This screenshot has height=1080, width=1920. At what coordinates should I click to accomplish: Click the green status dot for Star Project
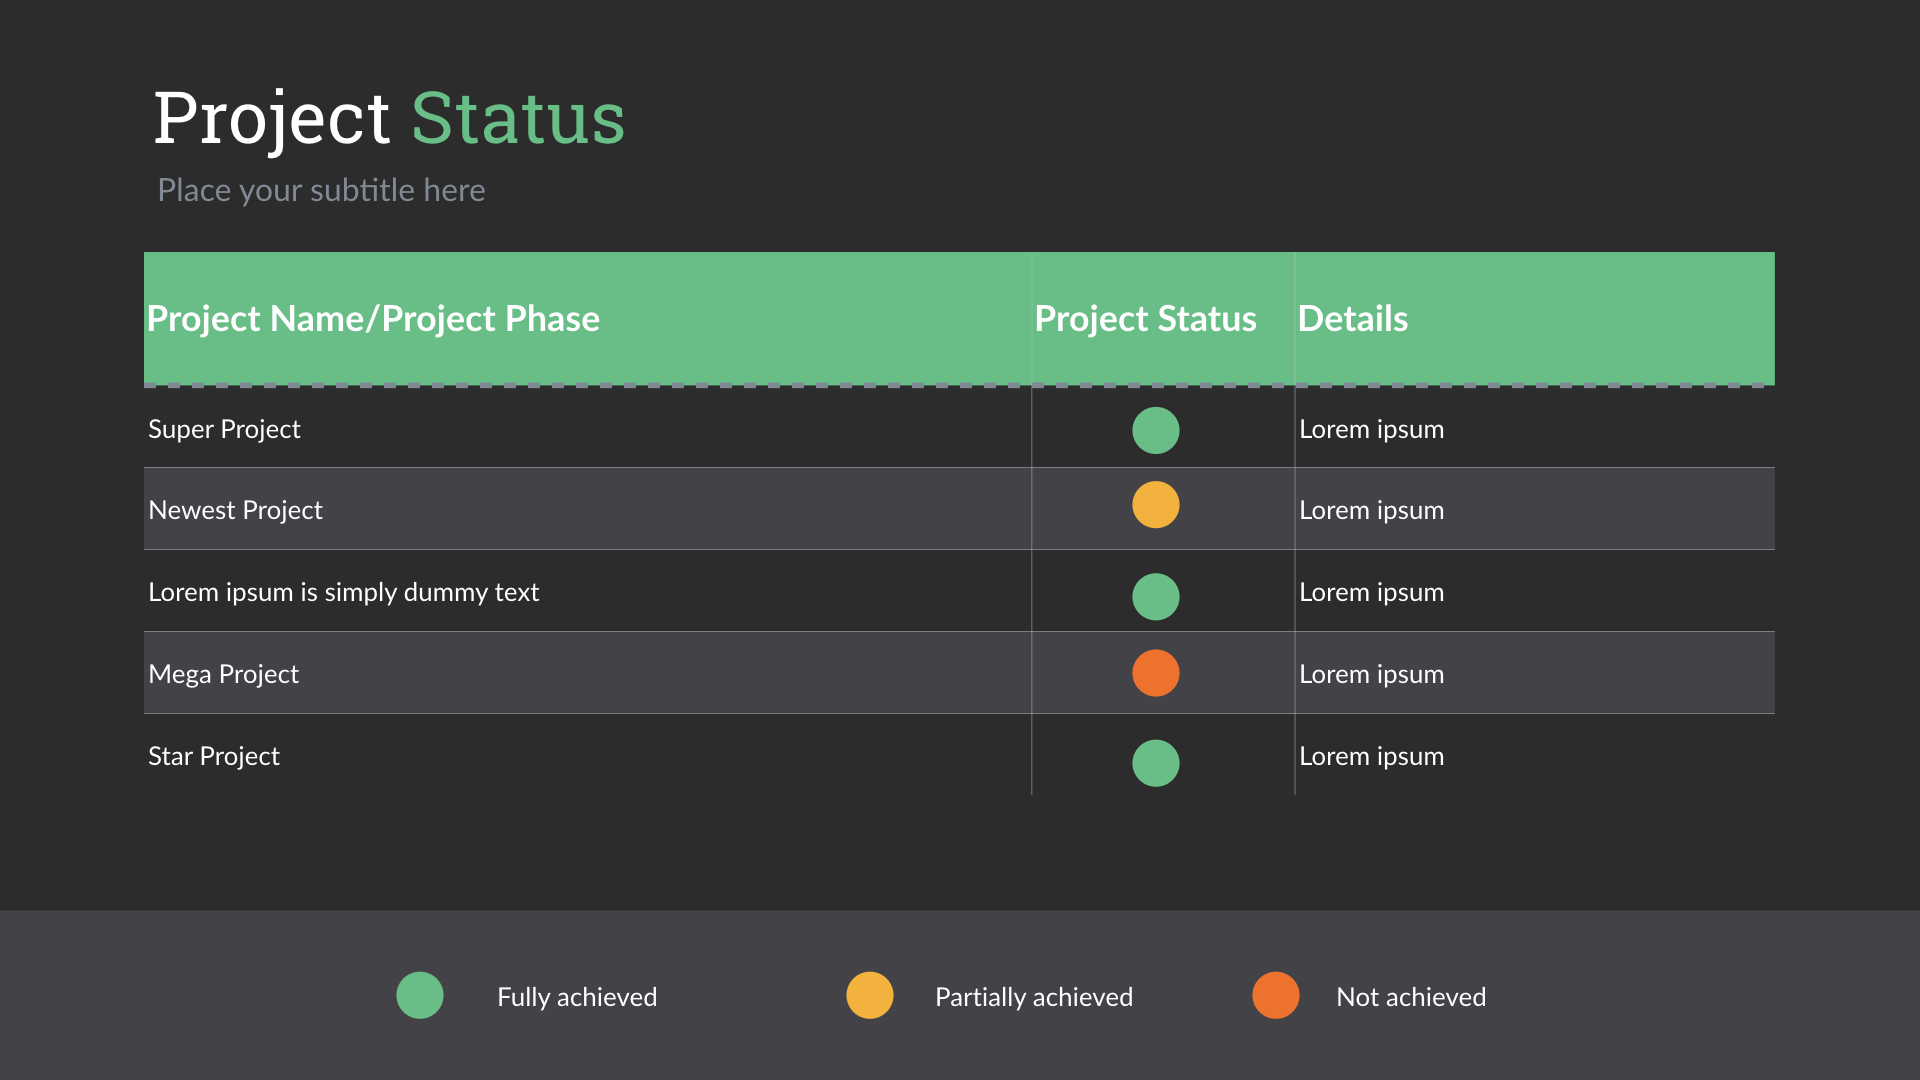[1155, 762]
